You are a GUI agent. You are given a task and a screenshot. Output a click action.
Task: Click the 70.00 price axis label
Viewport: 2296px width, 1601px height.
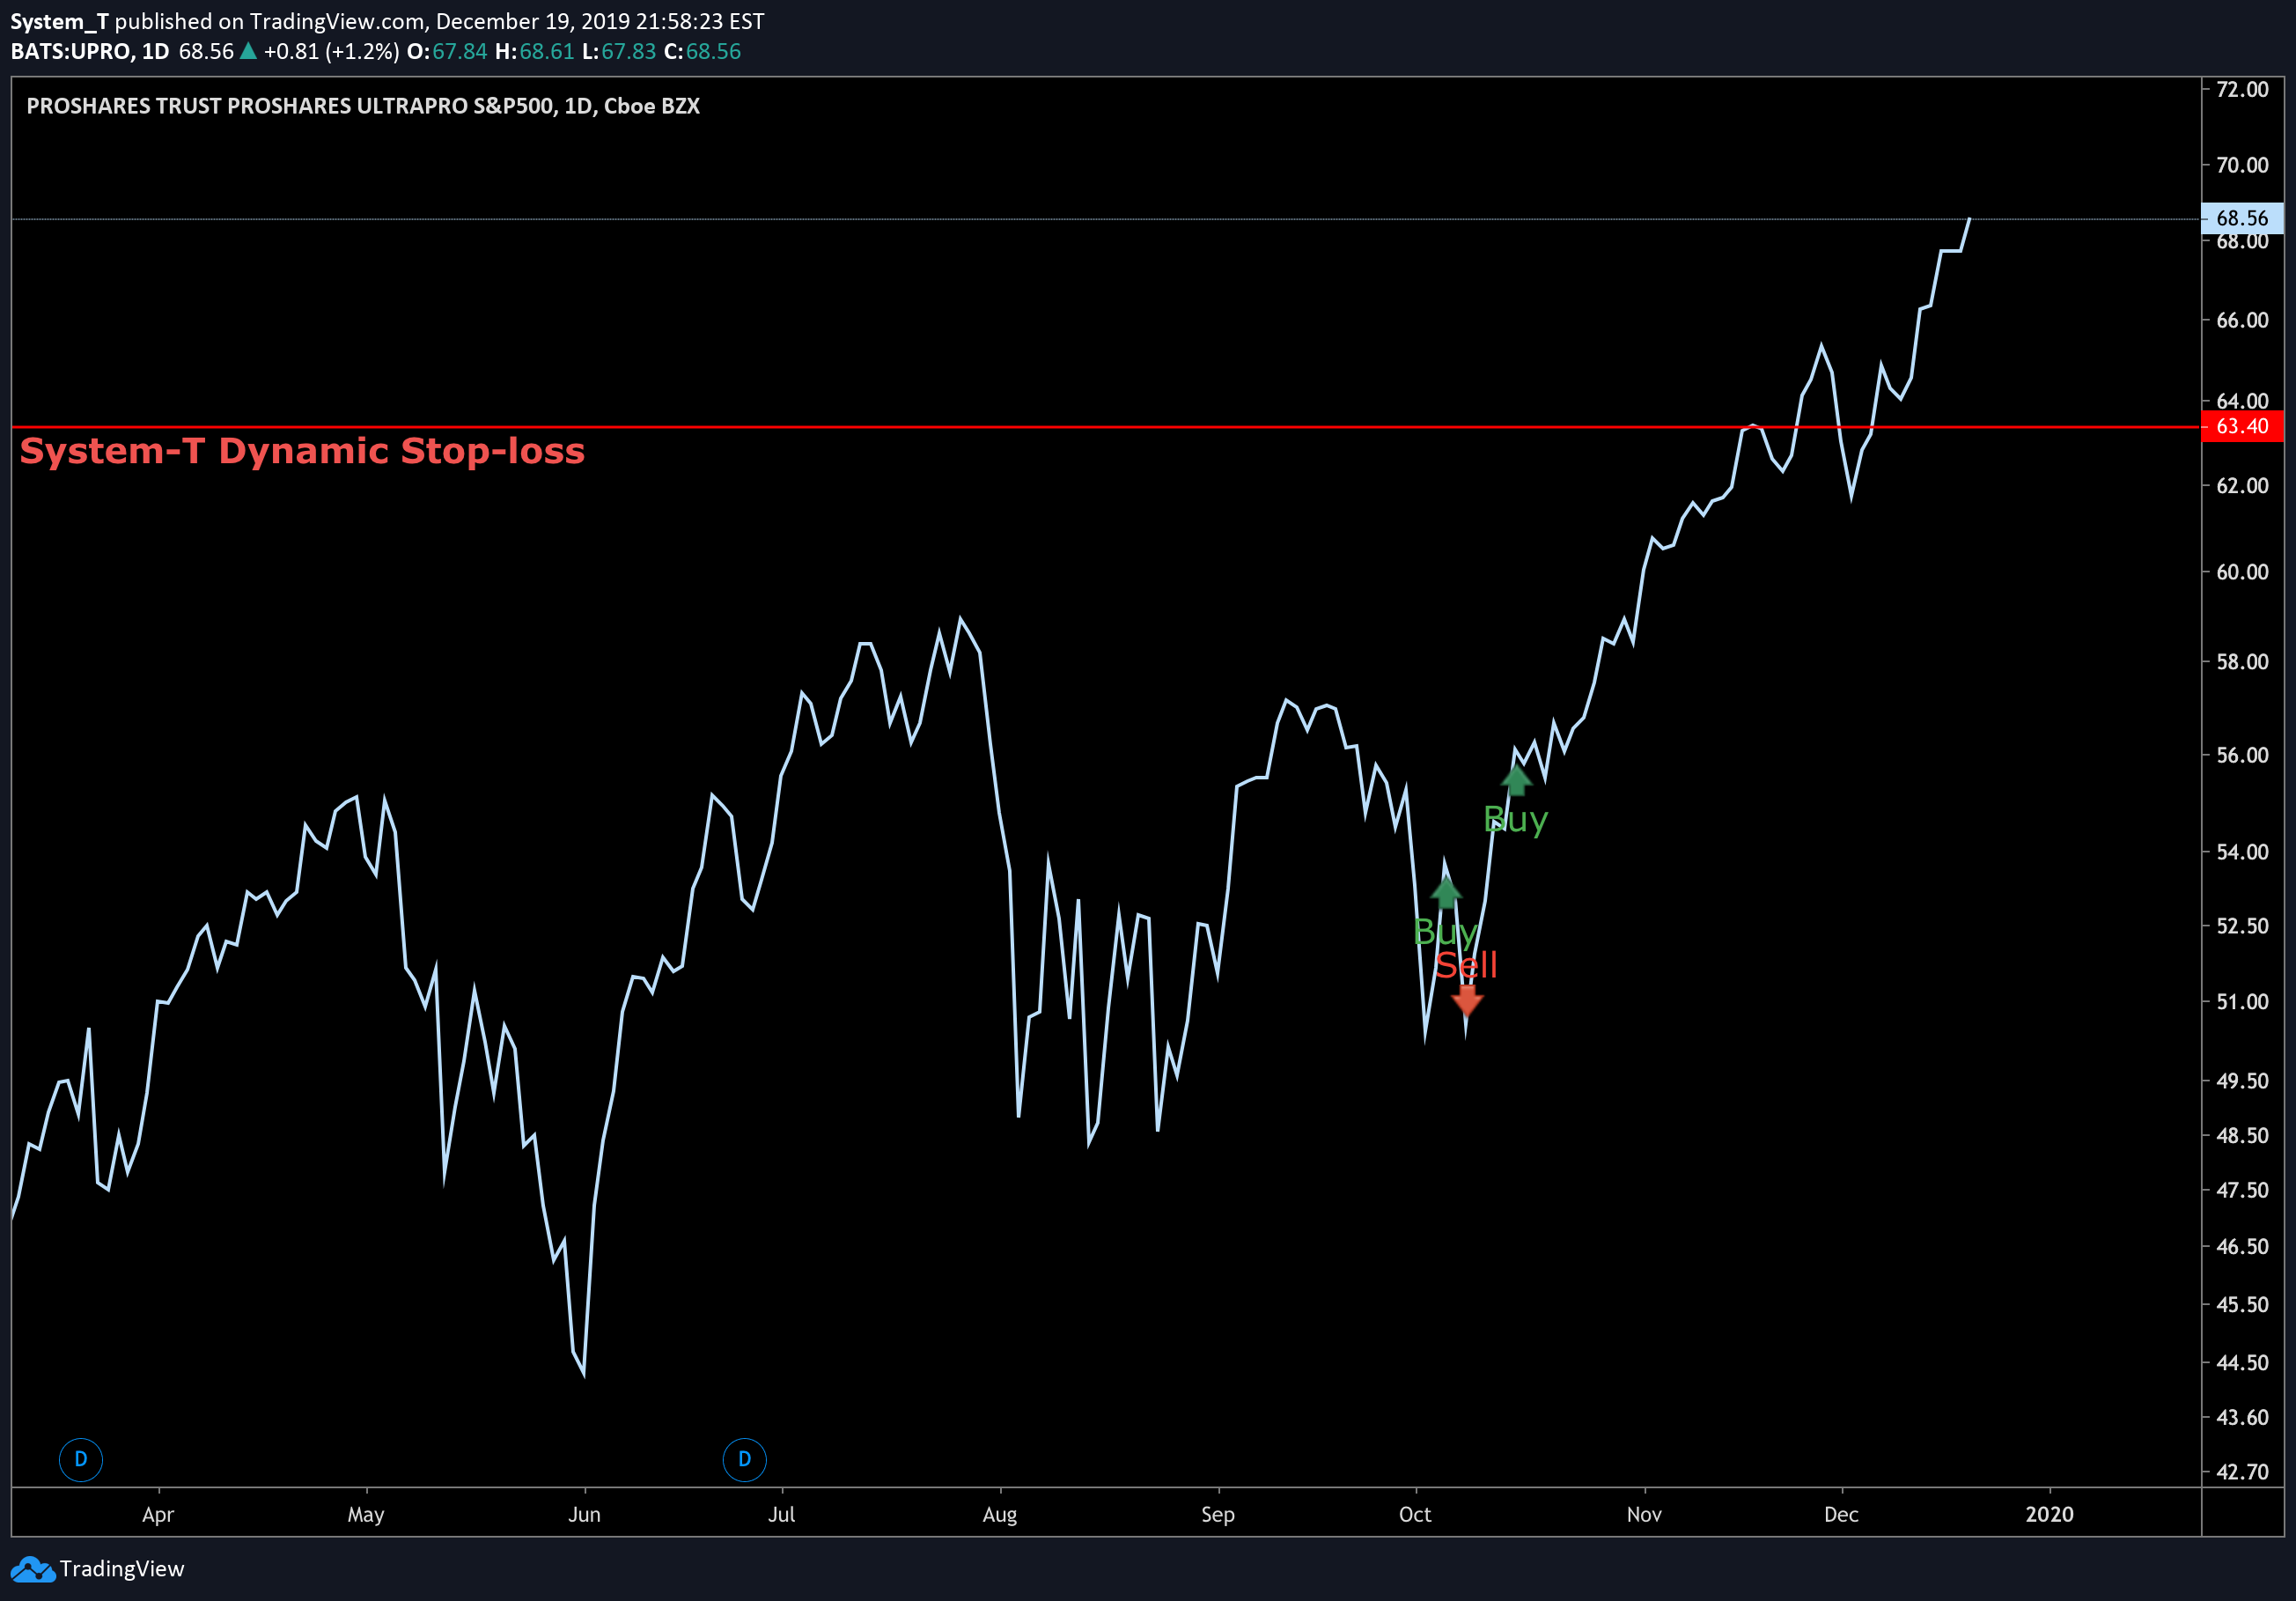point(2242,165)
